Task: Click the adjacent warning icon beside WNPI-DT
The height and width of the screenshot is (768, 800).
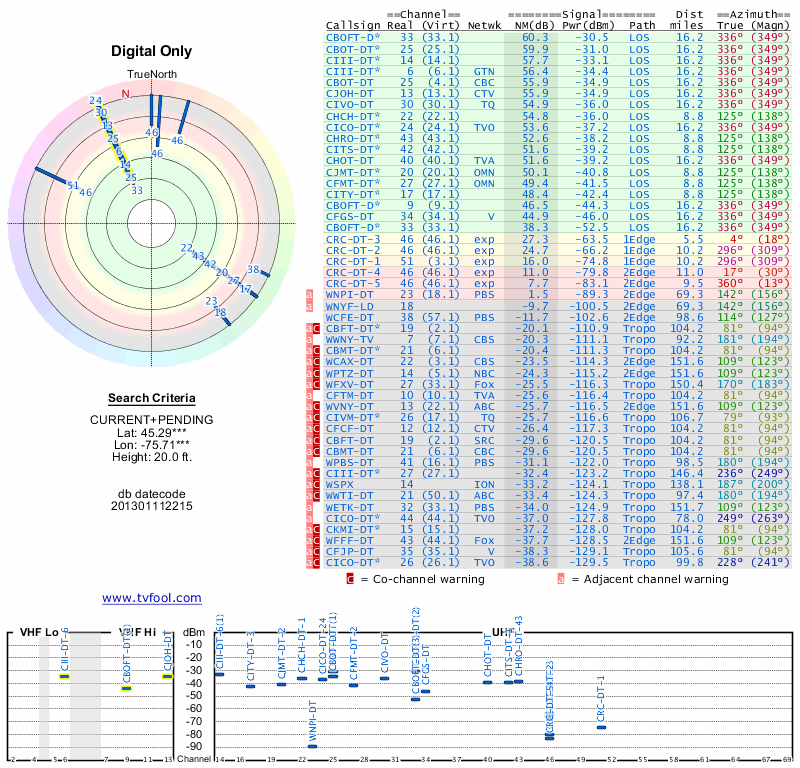Action: [309, 294]
